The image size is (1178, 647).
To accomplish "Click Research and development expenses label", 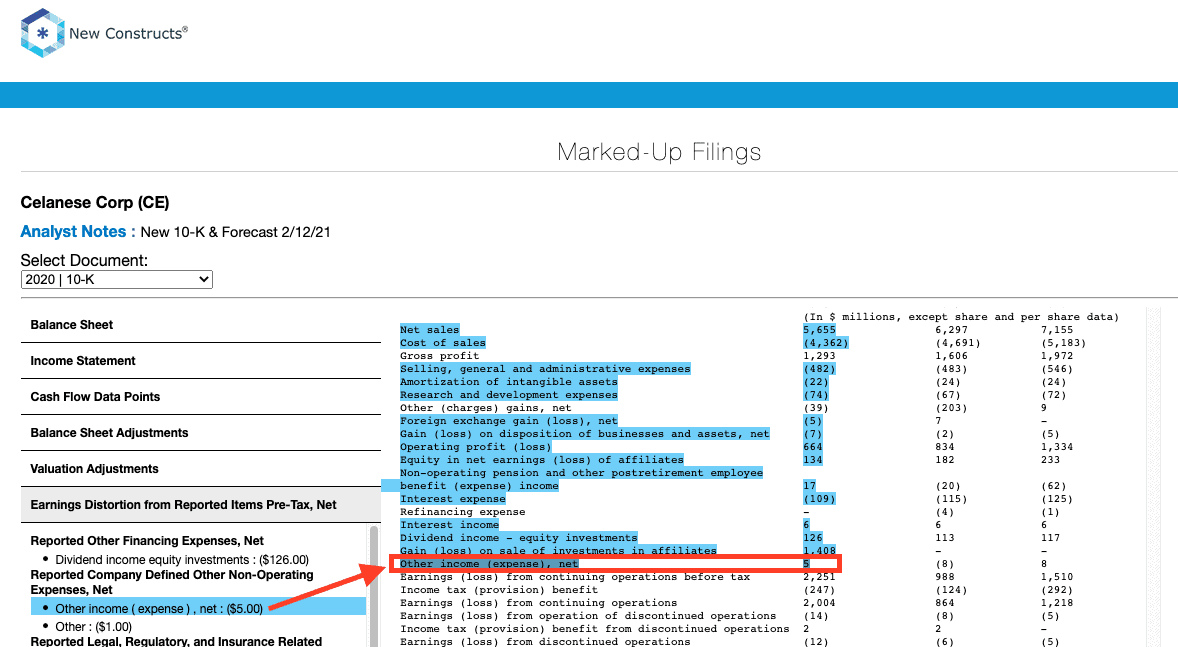I will point(509,395).
